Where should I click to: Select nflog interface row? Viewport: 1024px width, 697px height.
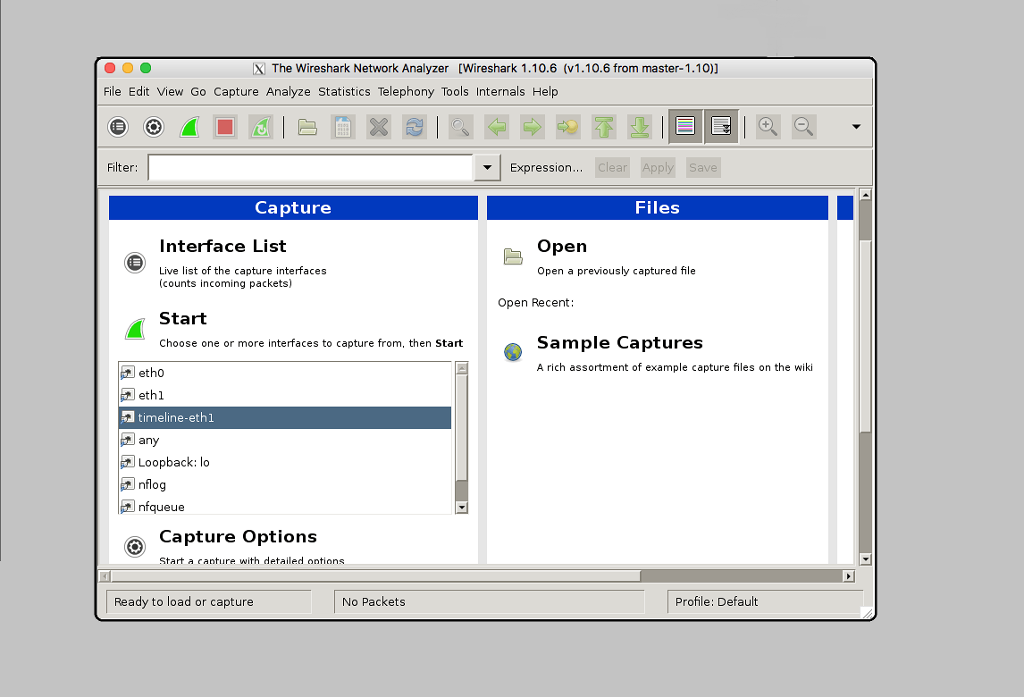[285, 484]
